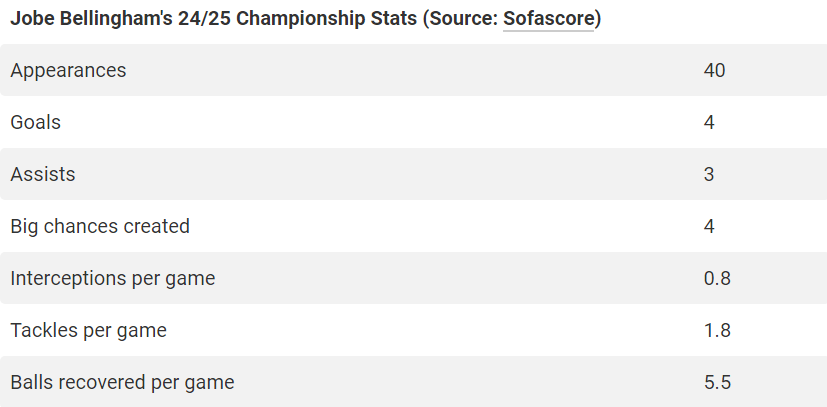Click the 24/25 season text in heading
Image resolution: width=827 pixels, height=407 pixels.
point(205,19)
